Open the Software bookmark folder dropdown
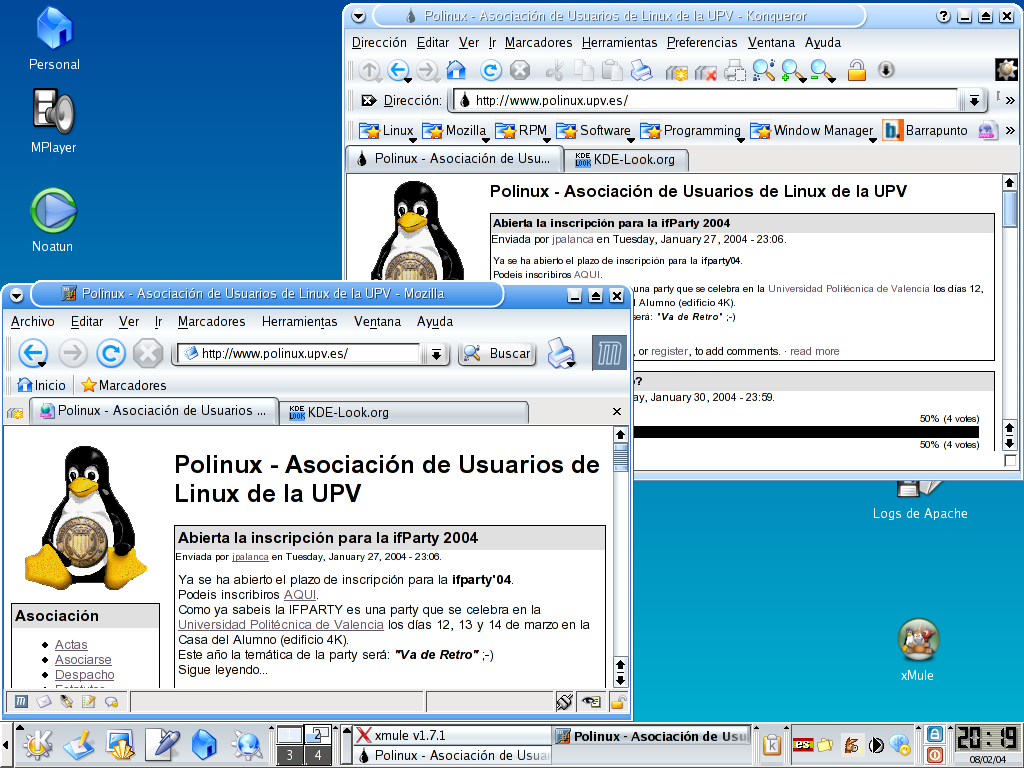 pos(594,131)
